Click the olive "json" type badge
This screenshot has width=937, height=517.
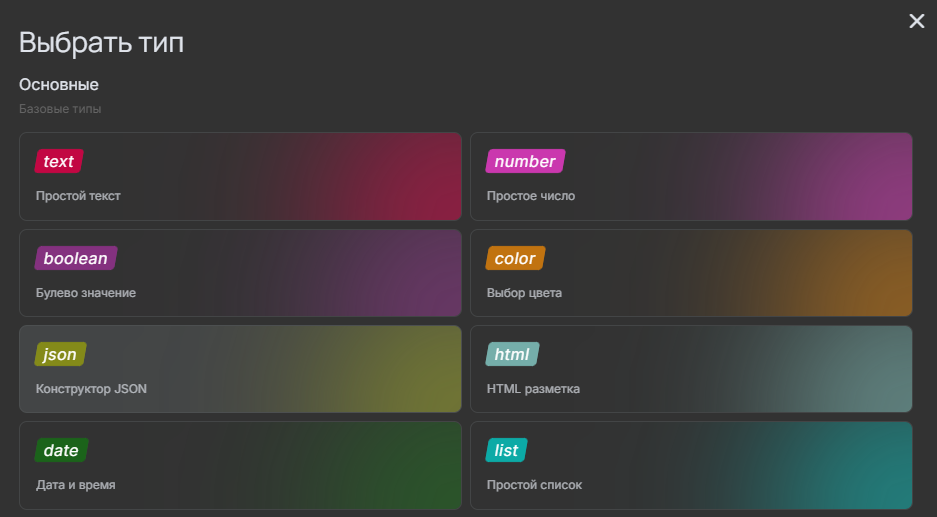coord(60,355)
